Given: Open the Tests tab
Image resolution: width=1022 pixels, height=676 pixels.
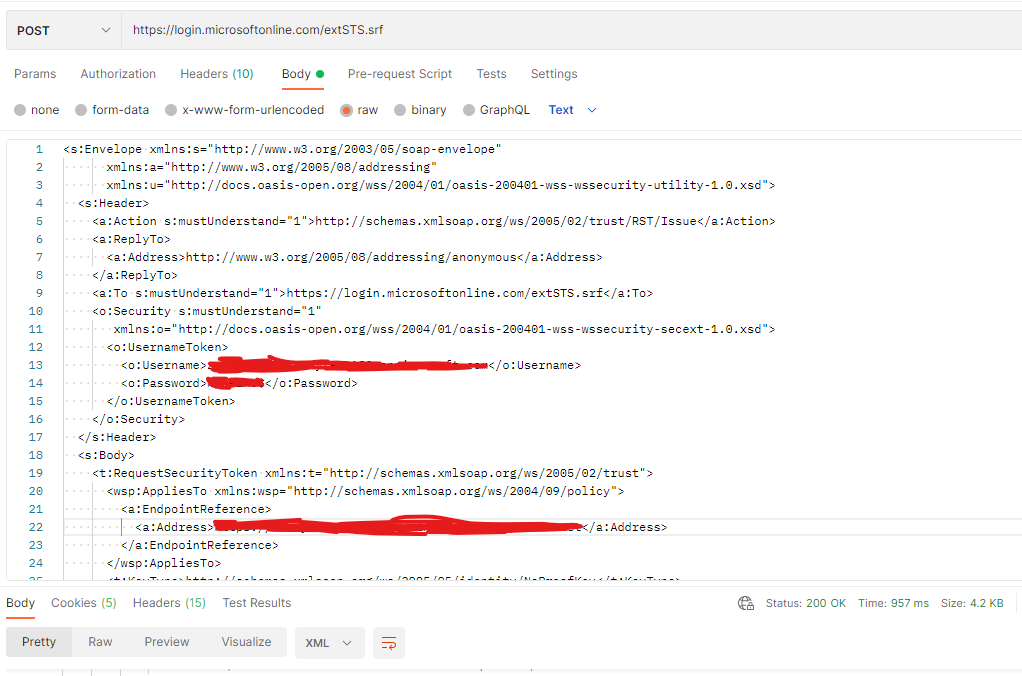Looking at the screenshot, I should coord(491,74).
